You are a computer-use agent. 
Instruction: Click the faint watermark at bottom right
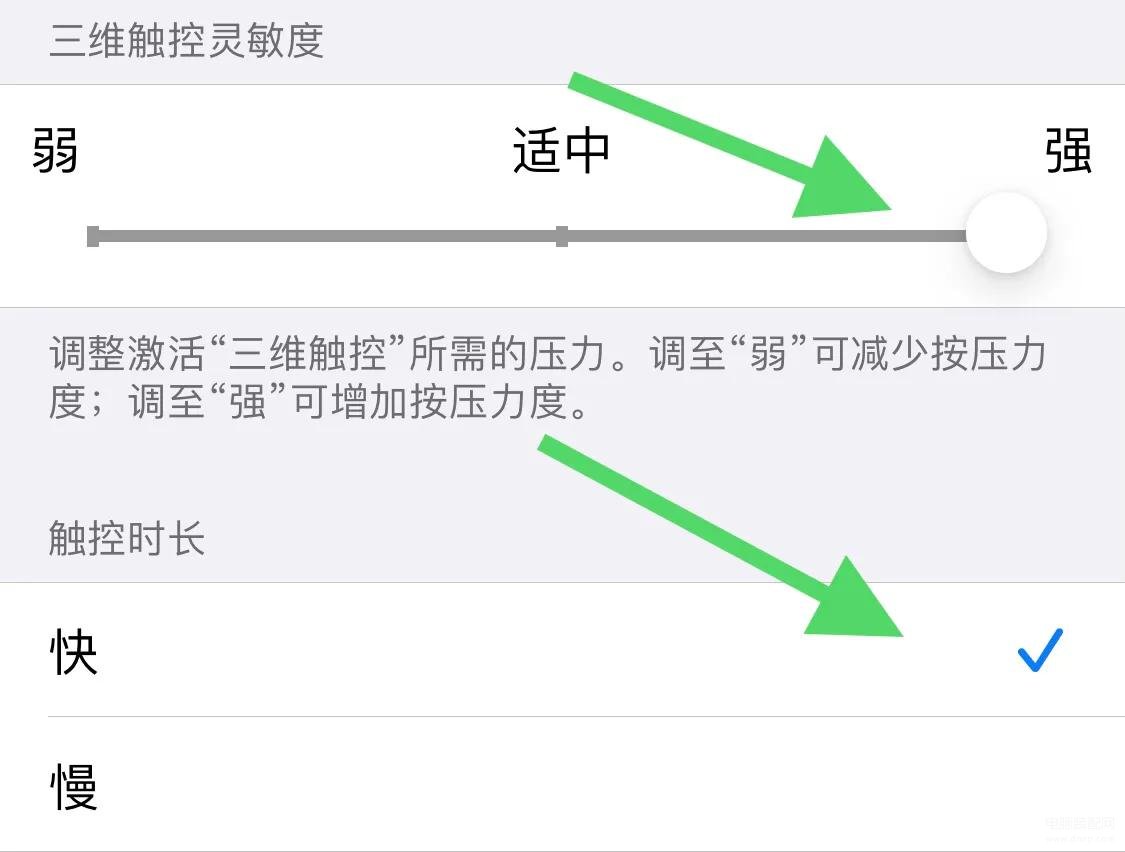click(1080, 828)
